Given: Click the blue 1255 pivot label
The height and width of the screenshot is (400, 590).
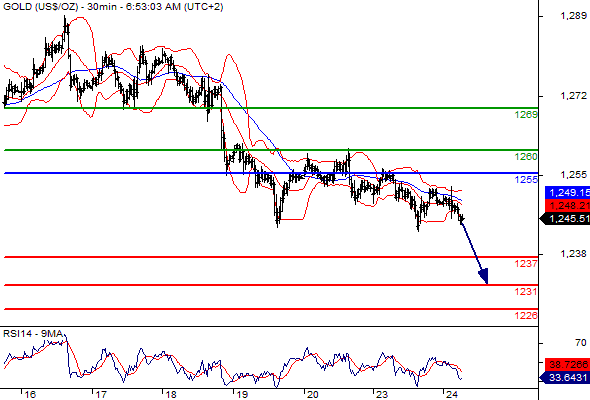Looking at the screenshot, I should click(x=526, y=179).
